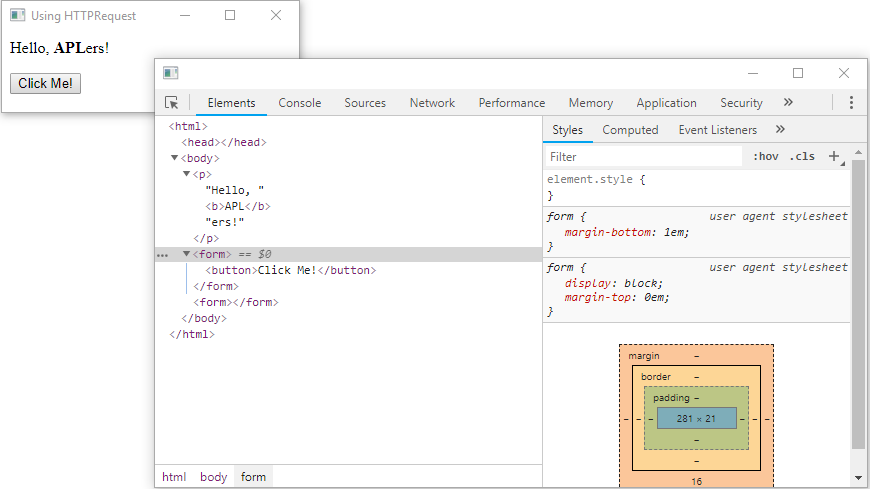This screenshot has height=489, width=870.
Task: Open the Network tab
Action: (432, 103)
